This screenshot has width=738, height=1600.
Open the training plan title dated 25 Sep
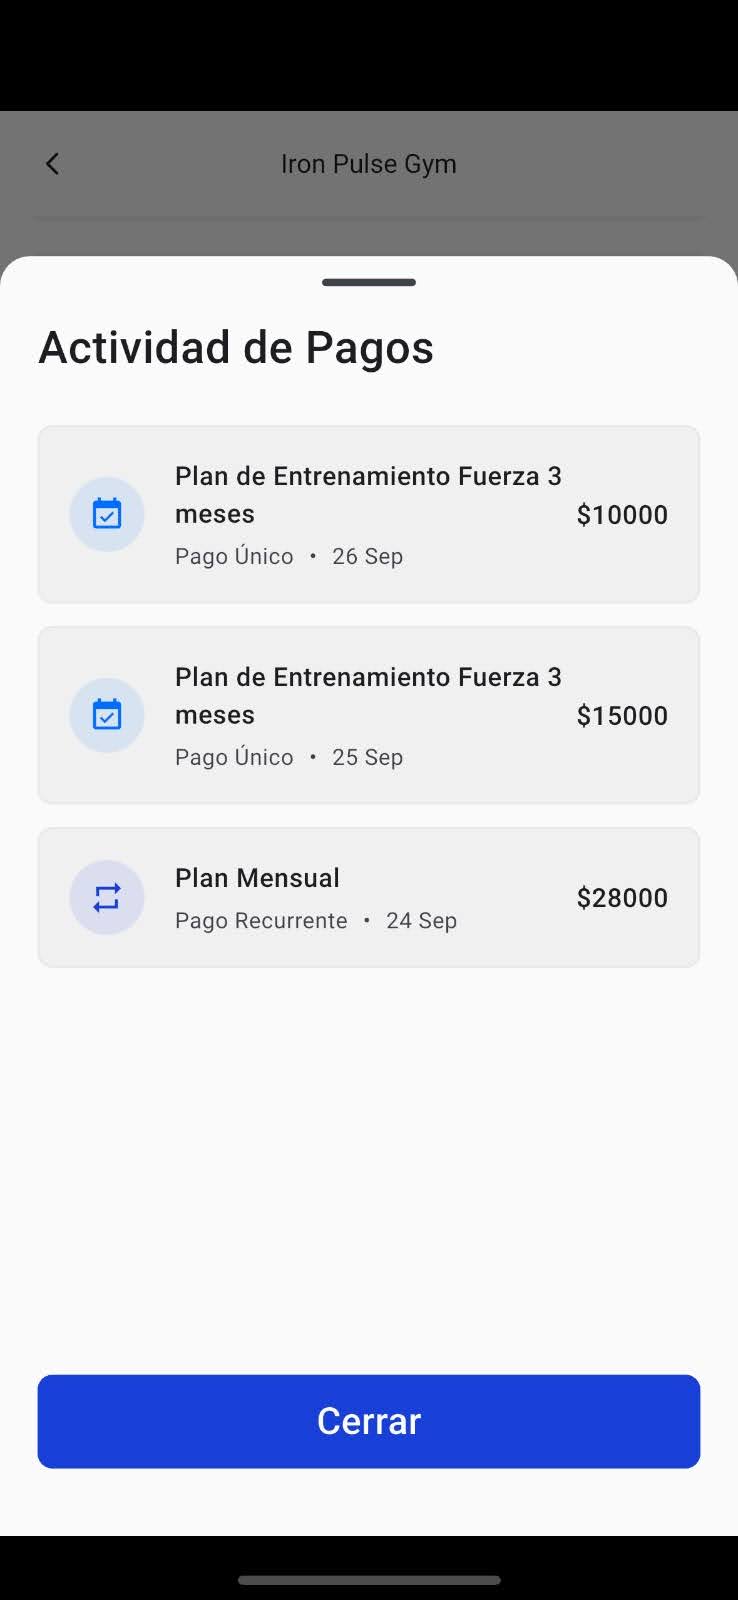[368, 695]
